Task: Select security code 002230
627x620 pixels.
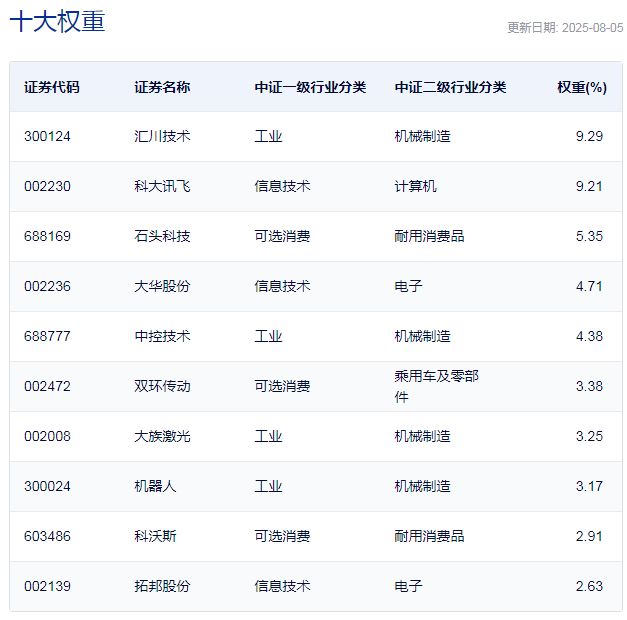Action: coord(47,186)
